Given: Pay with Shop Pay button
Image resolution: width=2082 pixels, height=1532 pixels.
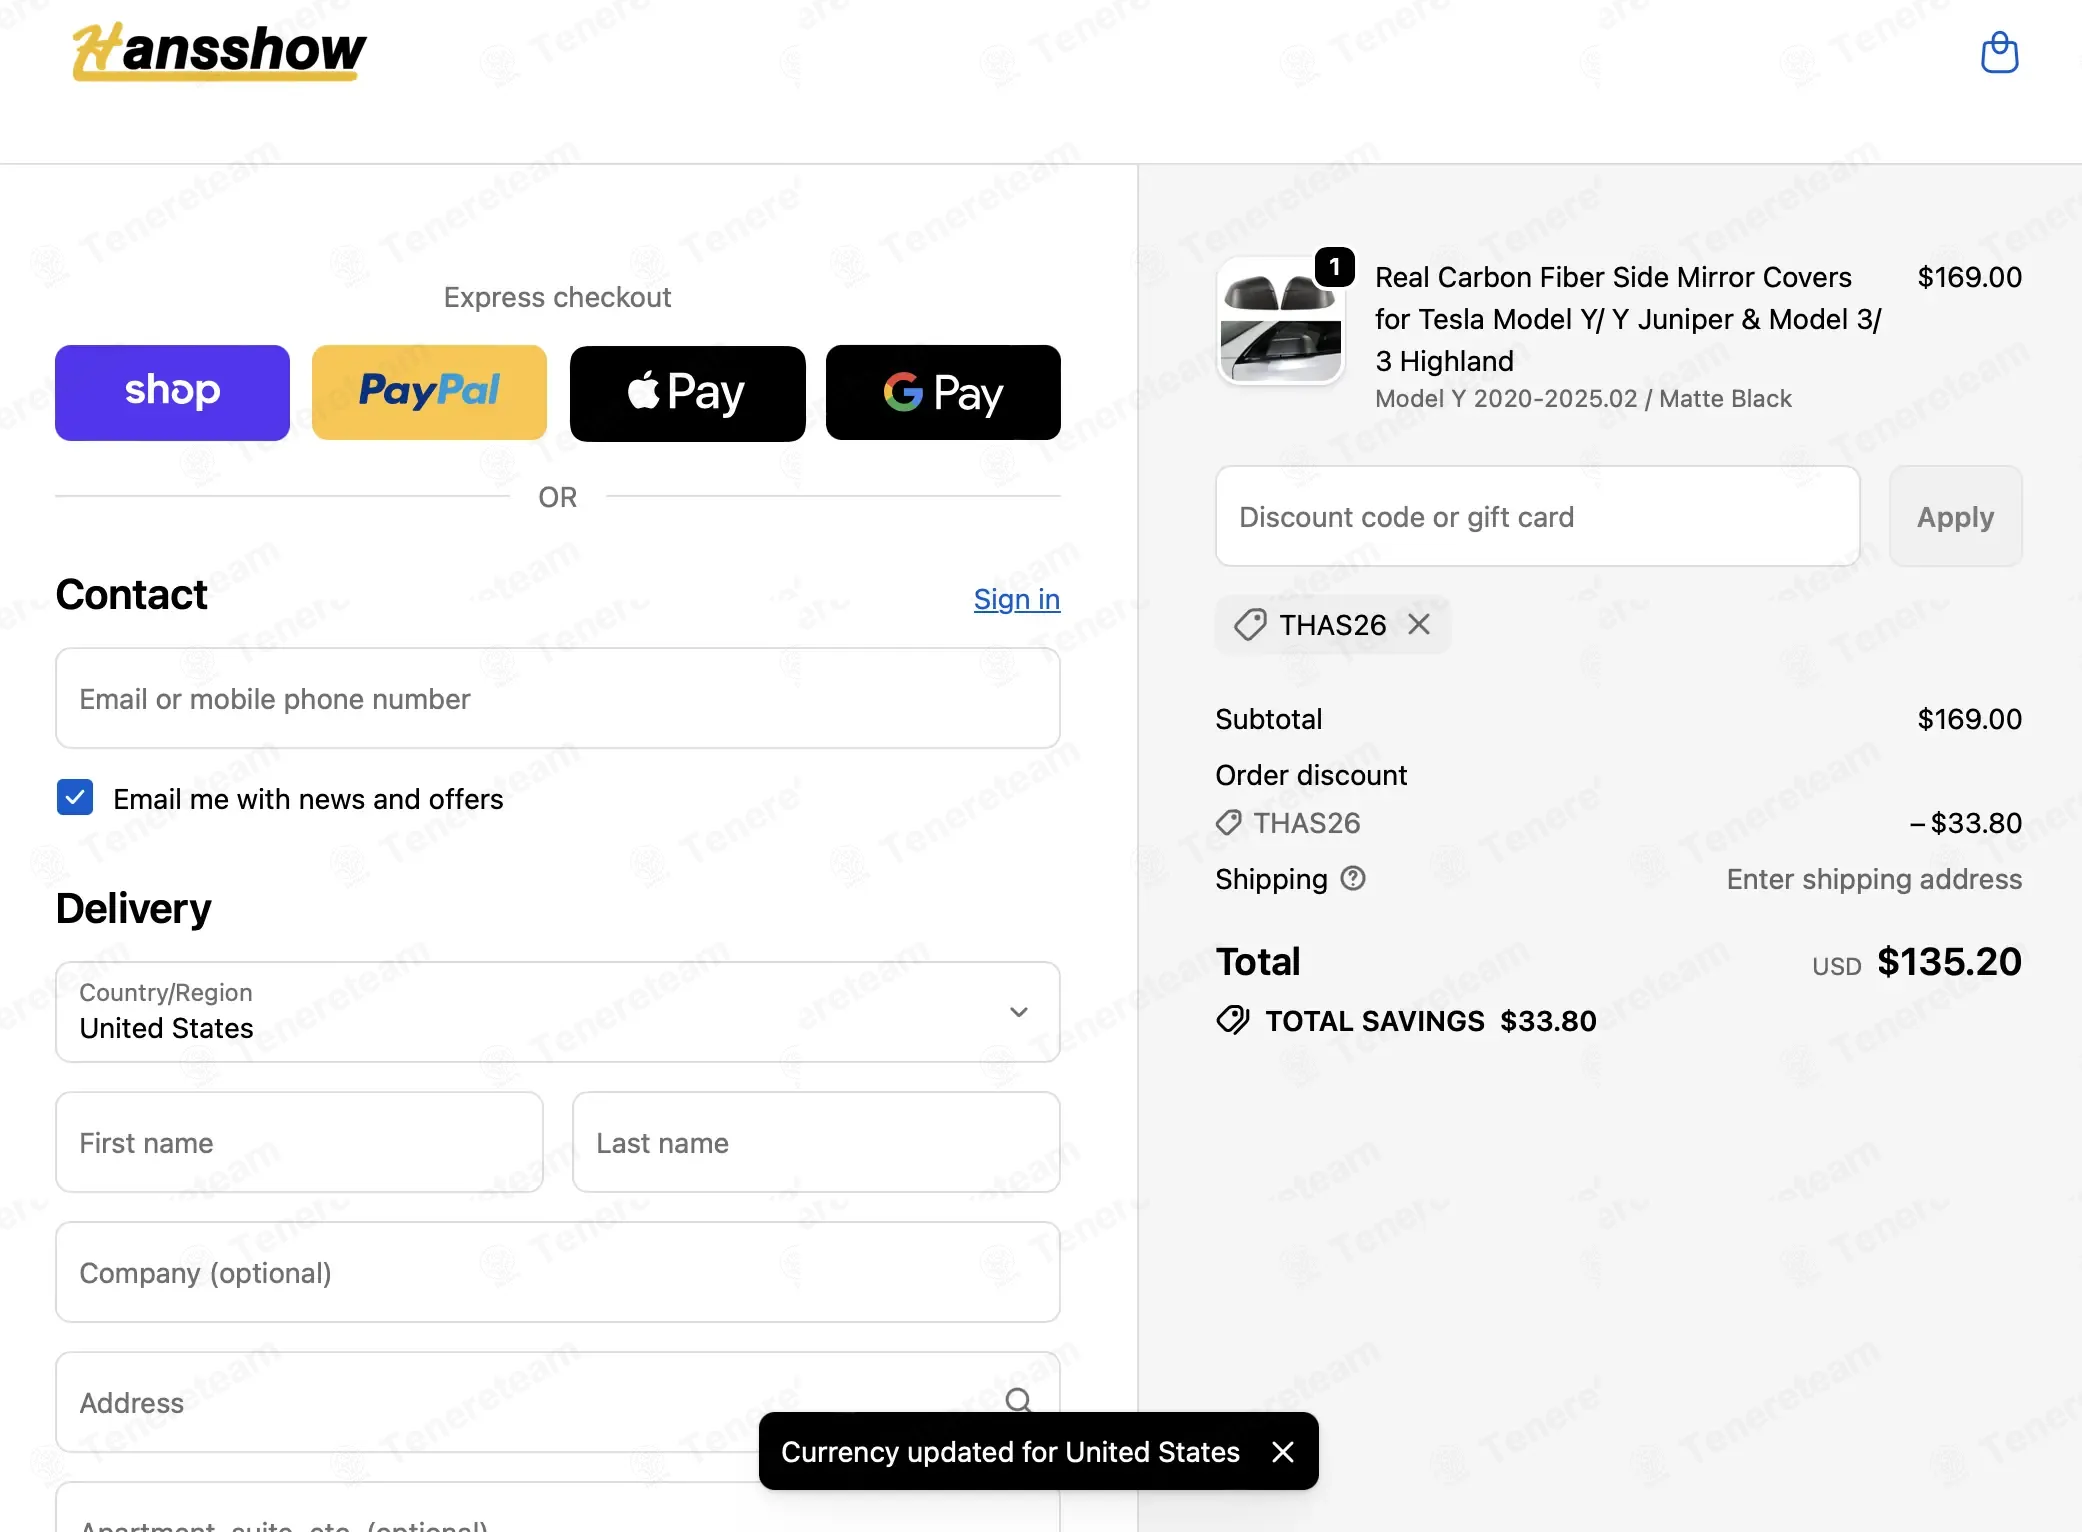Looking at the screenshot, I should click(x=172, y=392).
